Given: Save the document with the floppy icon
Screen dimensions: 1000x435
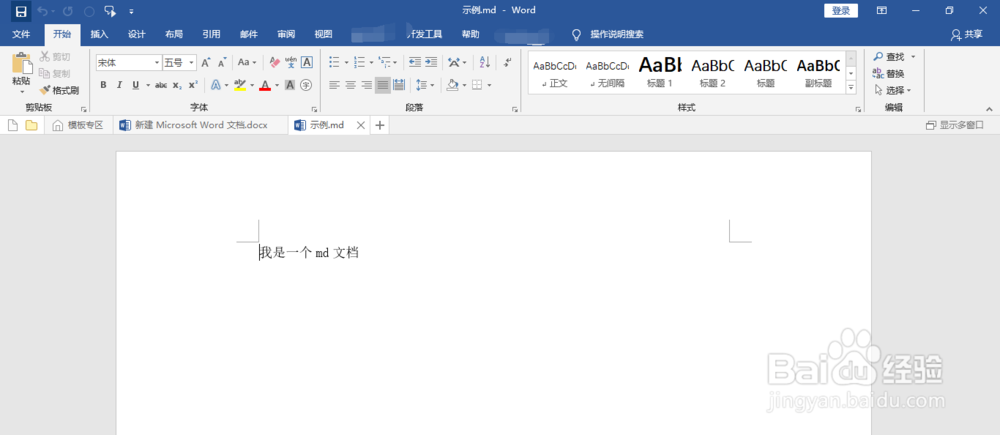Looking at the screenshot, I should 20,11.
